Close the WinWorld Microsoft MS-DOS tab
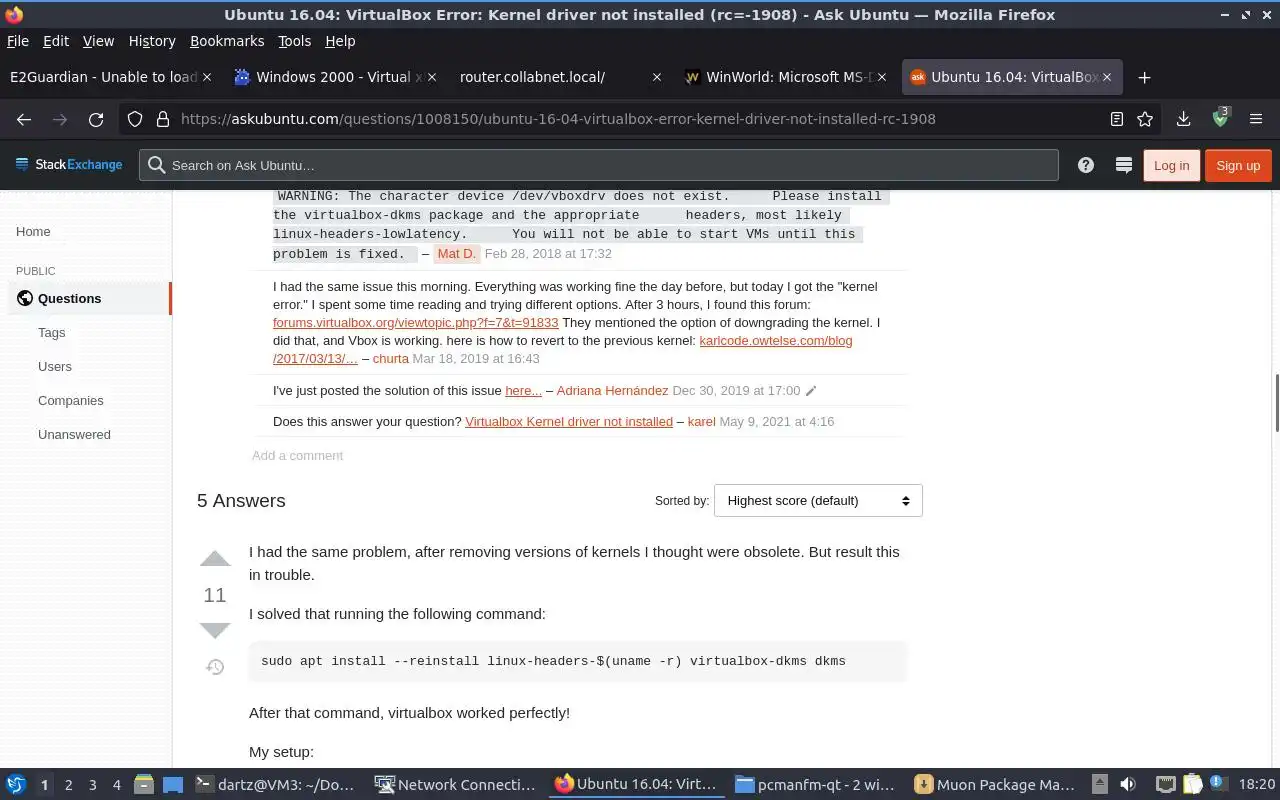This screenshot has width=1280, height=800. (x=882, y=77)
